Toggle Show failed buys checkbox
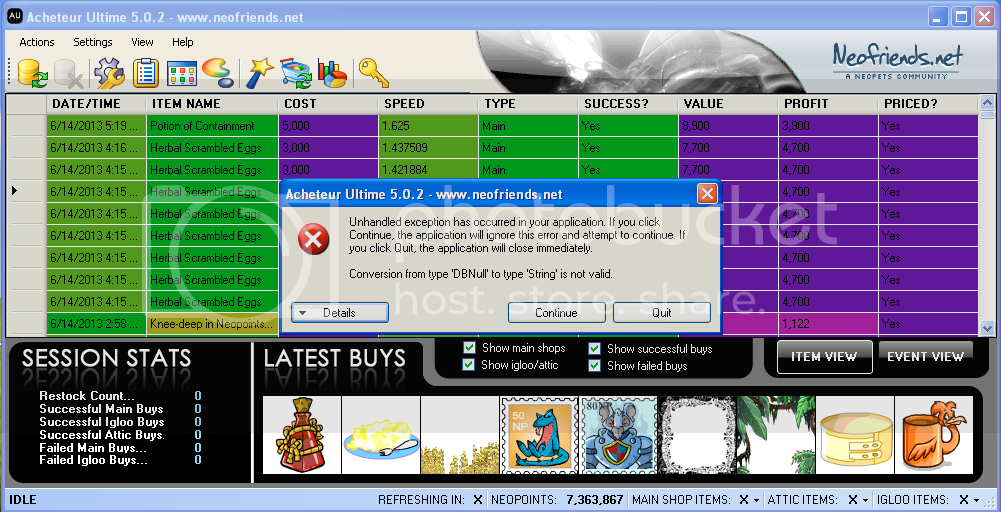The width and height of the screenshot is (1001, 512). [x=595, y=366]
